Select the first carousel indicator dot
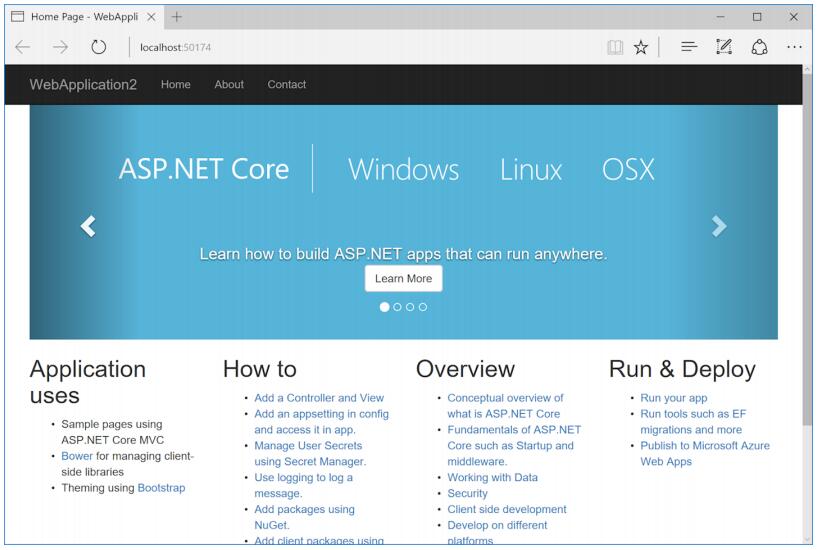Screen dimensions: 822x550 (x=384, y=307)
